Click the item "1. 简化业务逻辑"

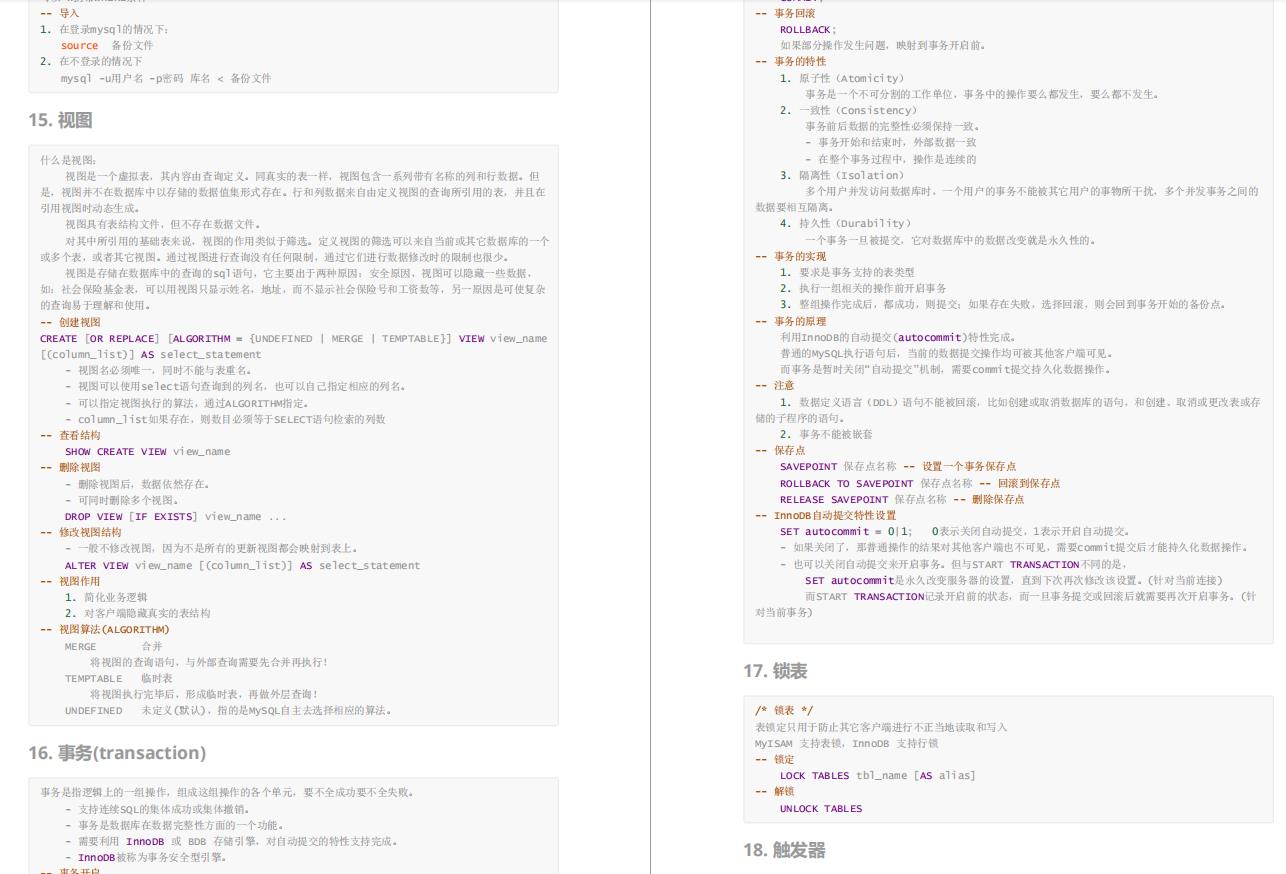click(x=106, y=597)
